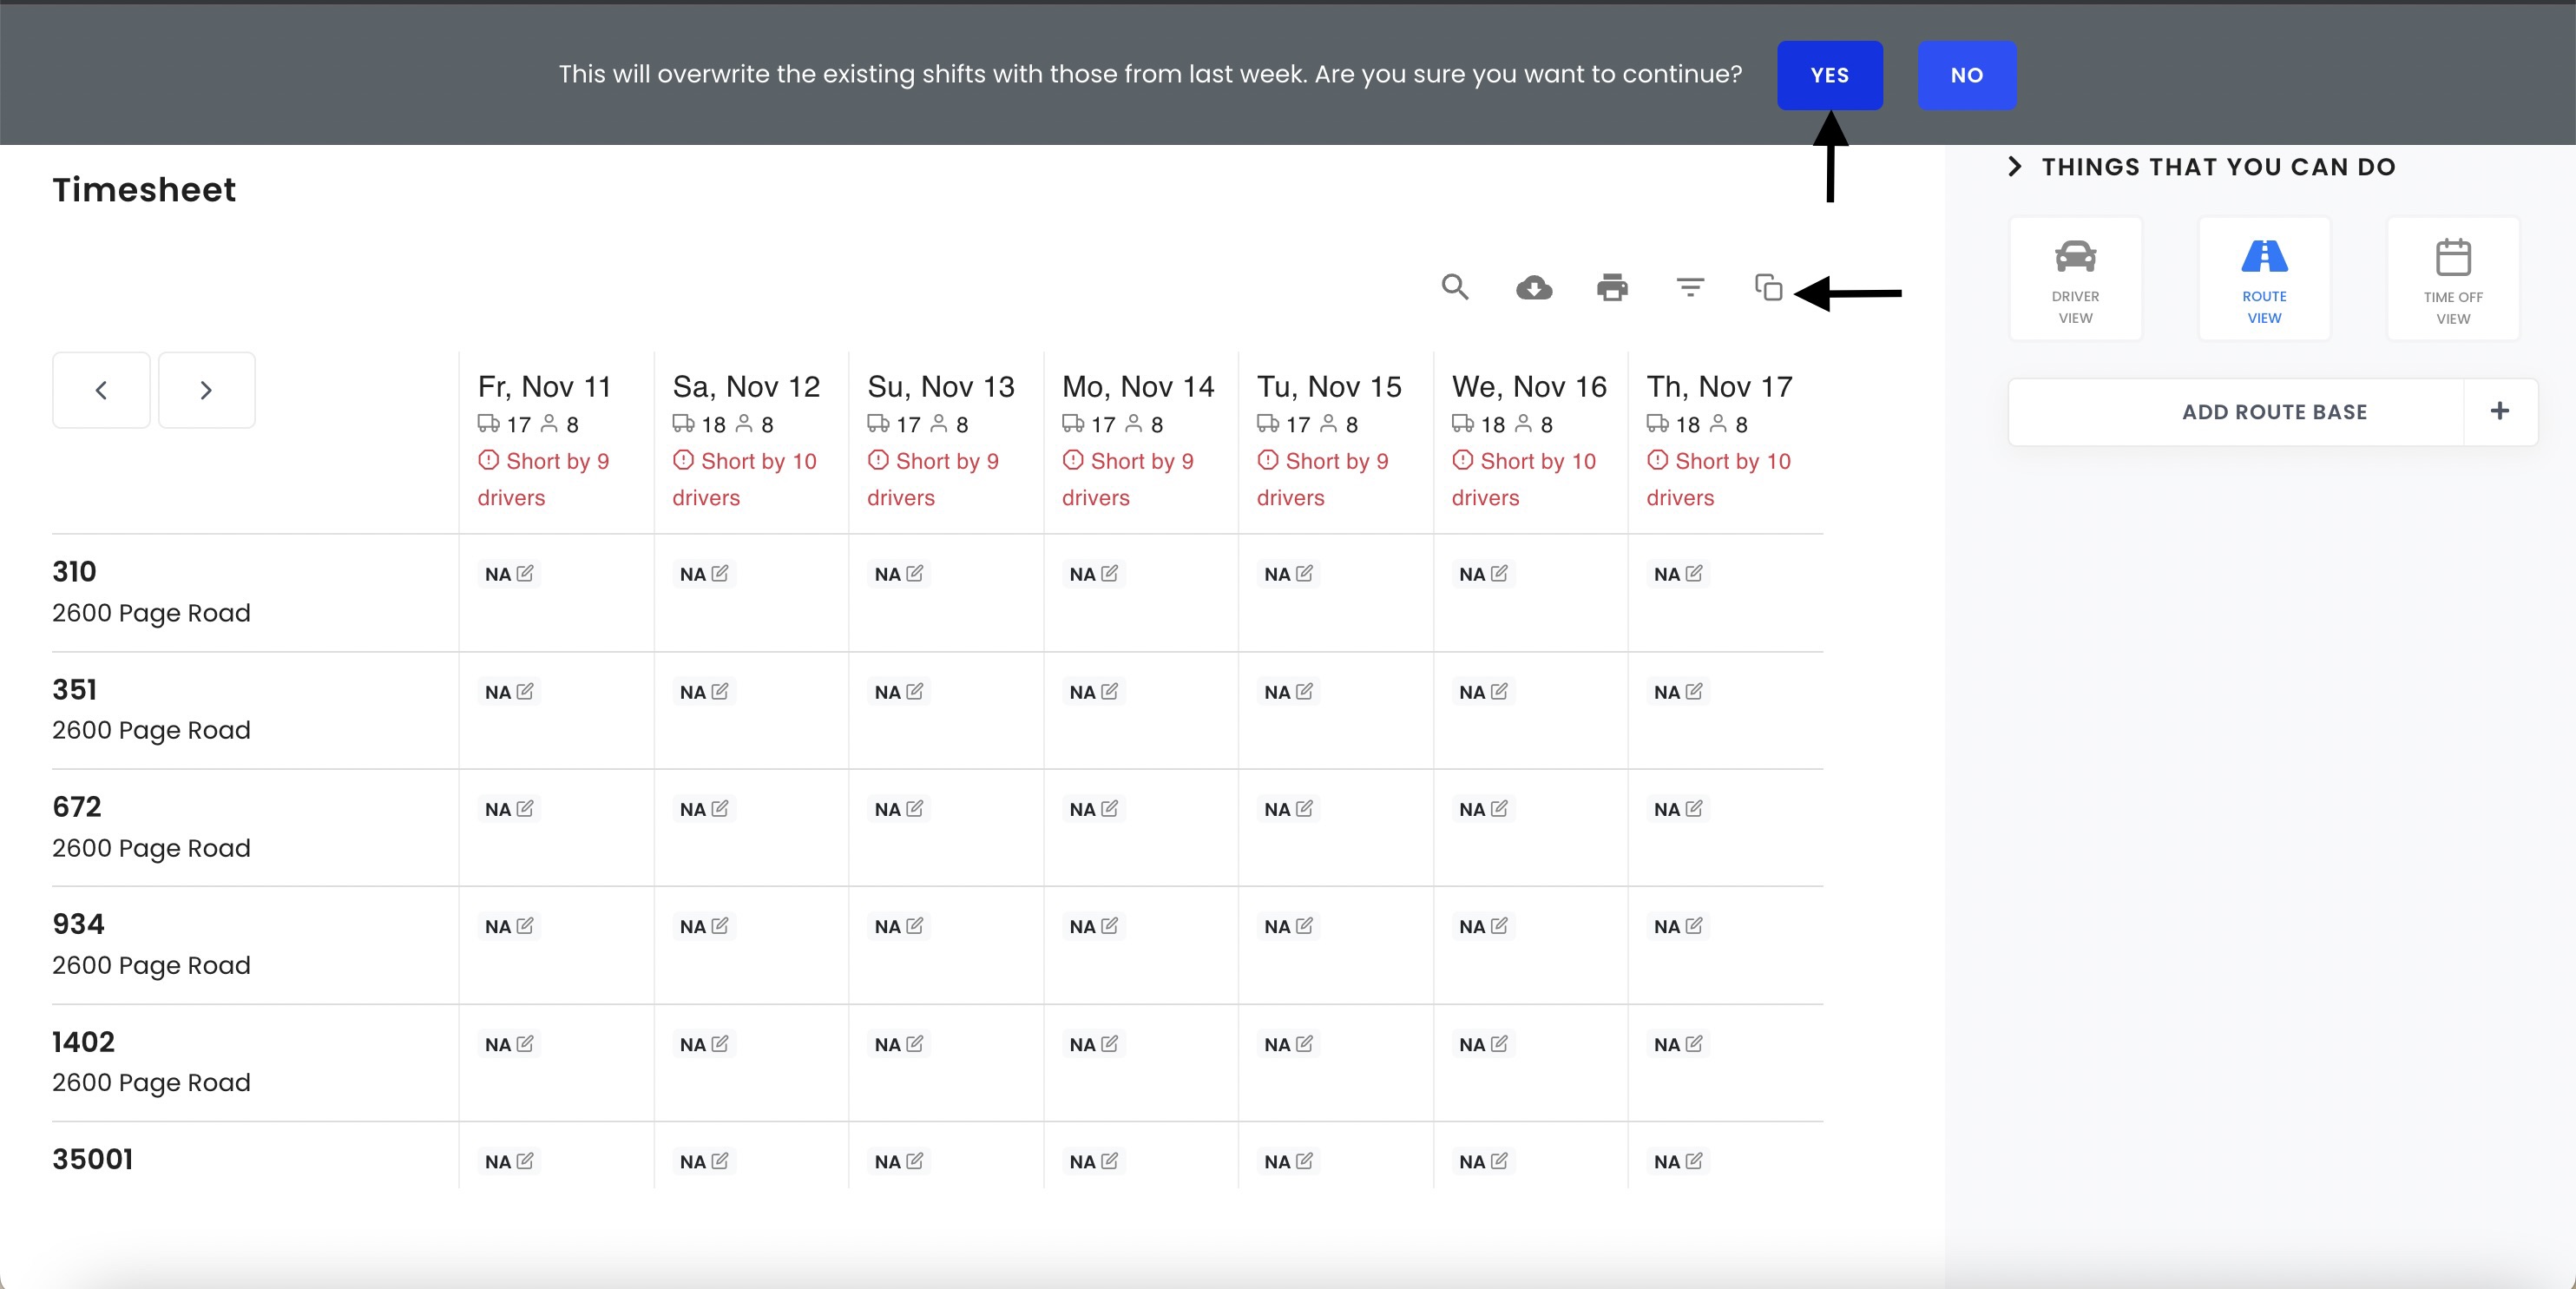Go to previous week with left chevron

click(101, 390)
